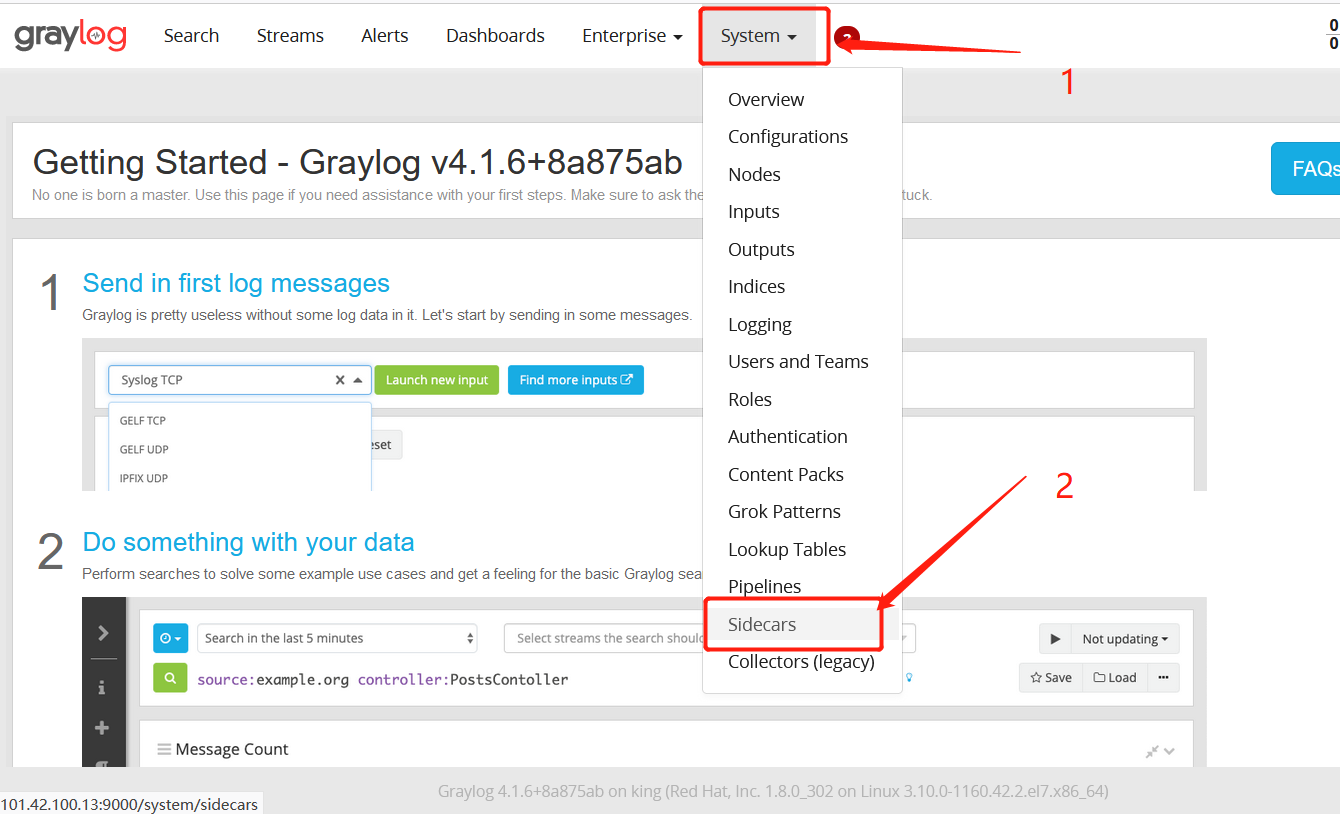Open the Search in the last 5 minutes dropdown
The width and height of the screenshot is (1340, 814).
[337, 638]
